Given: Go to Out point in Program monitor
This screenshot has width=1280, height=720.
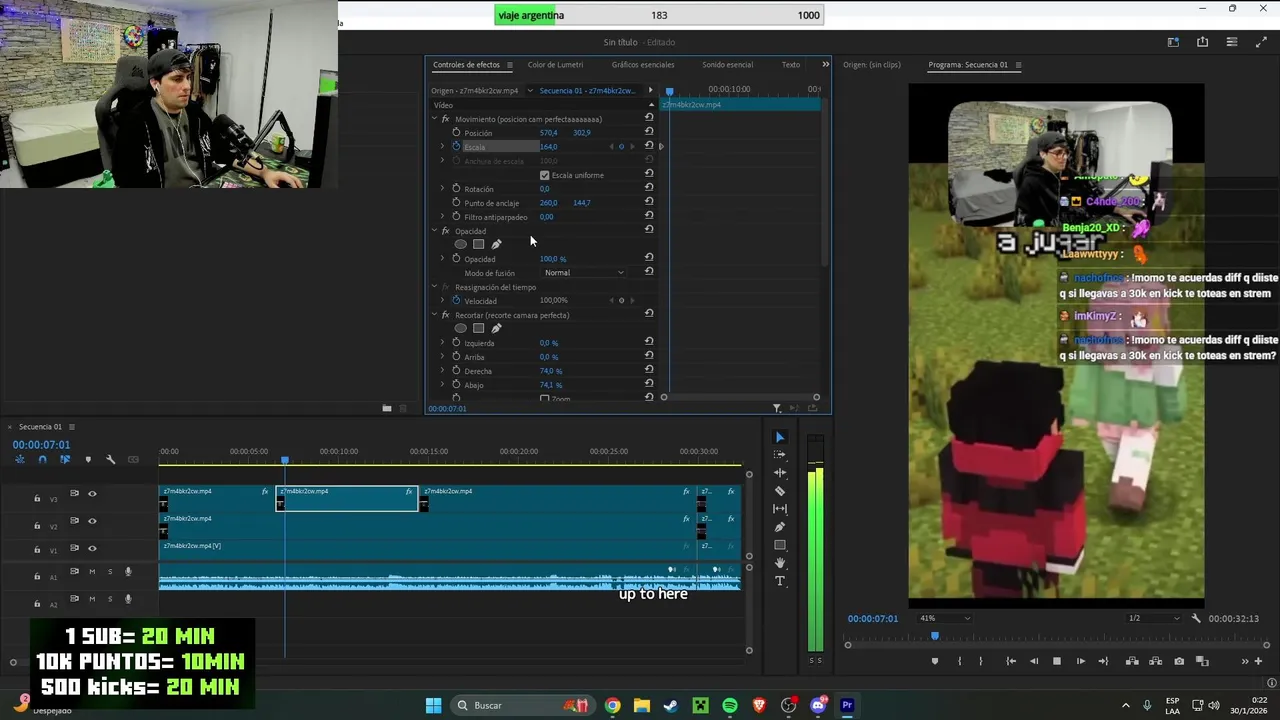Looking at the screenshot, I should [x=1103, y=661].
